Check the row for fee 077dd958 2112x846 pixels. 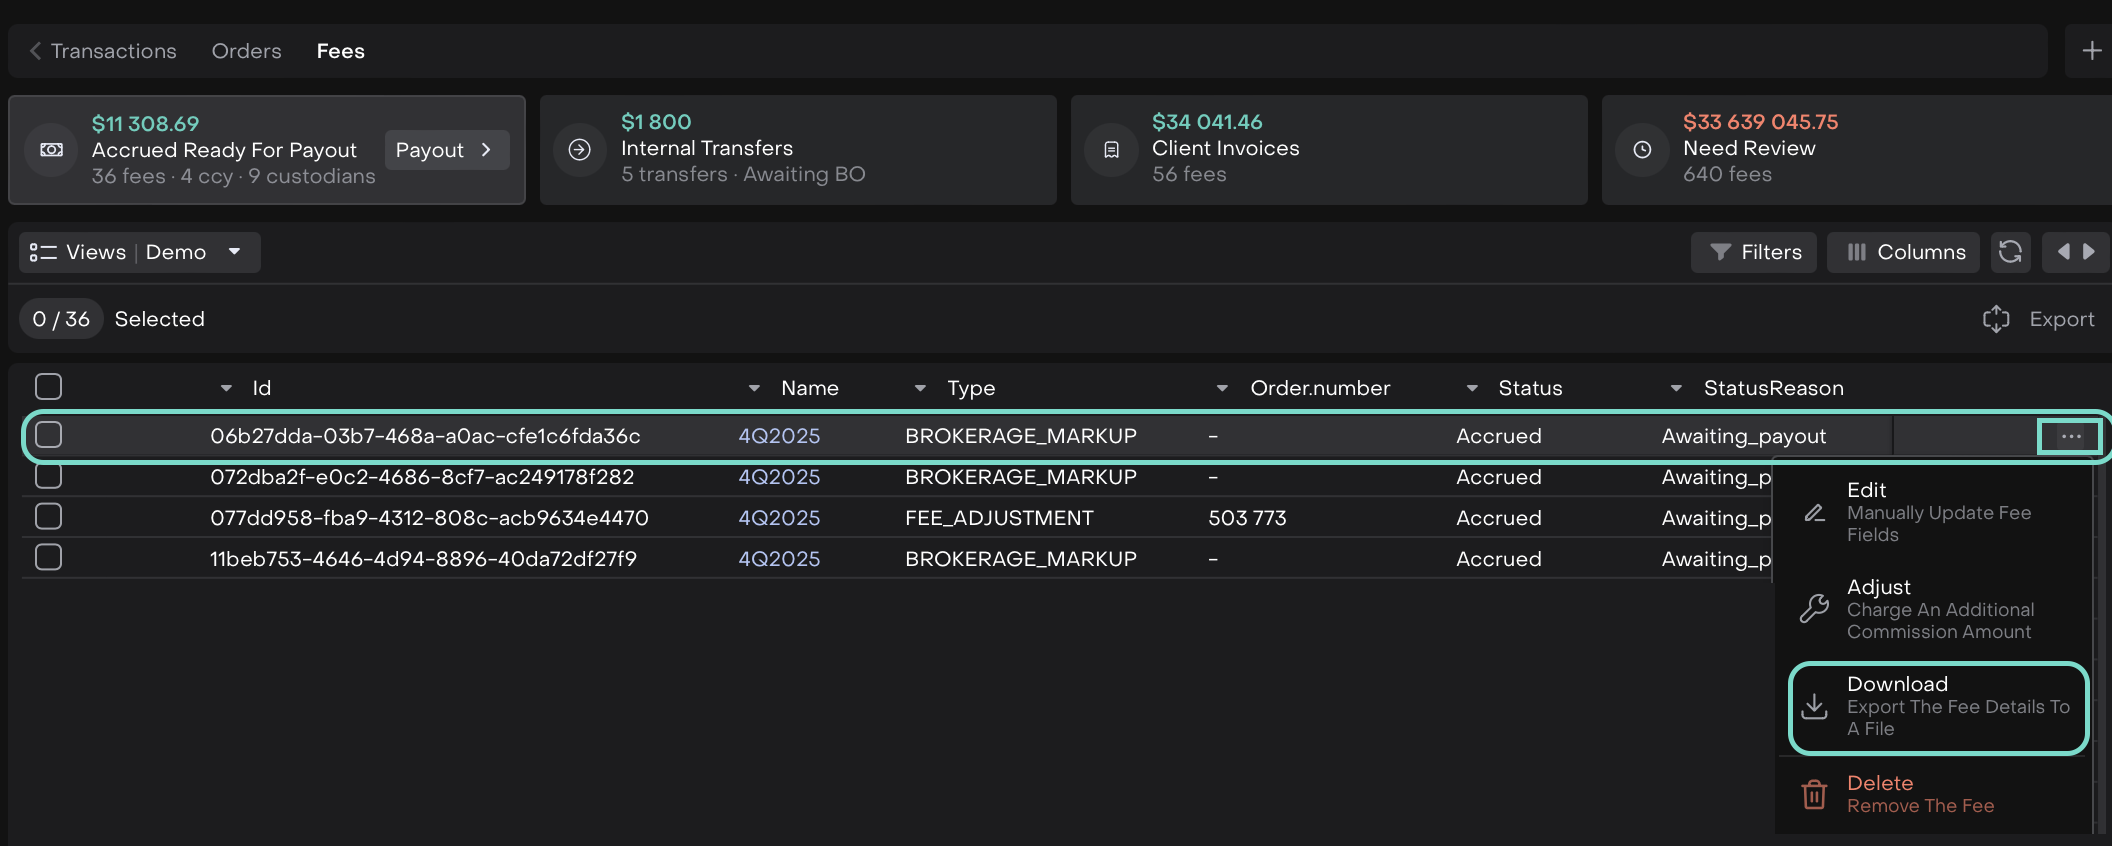48,517
